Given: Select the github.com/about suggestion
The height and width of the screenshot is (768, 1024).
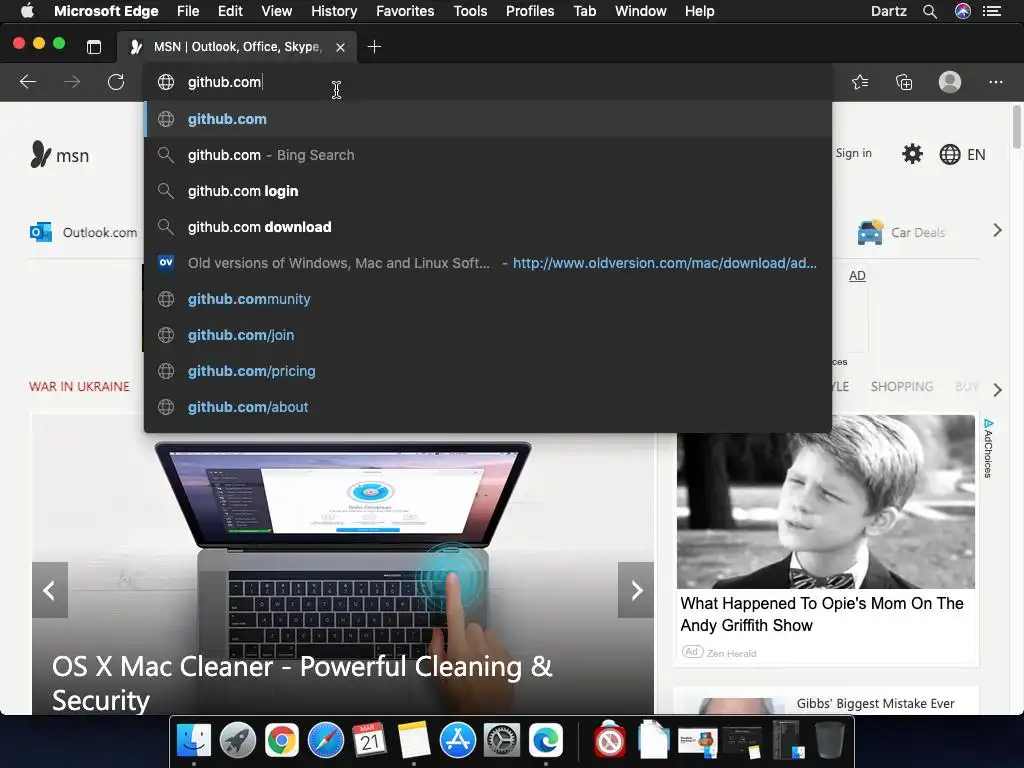Looking at the screenshot, I should tap(488, 406).
